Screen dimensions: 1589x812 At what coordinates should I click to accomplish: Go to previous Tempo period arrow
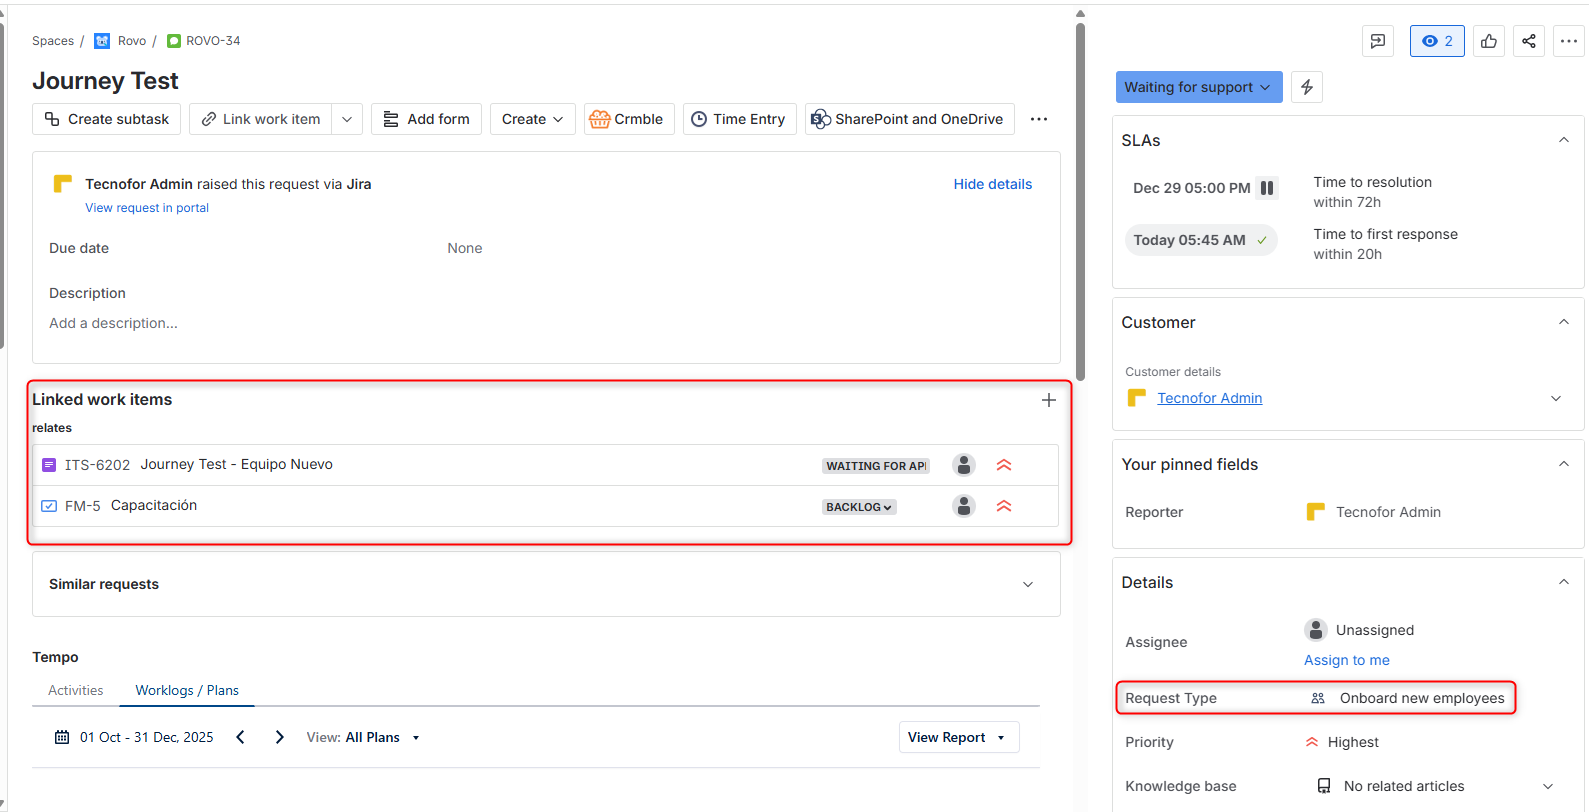(x=240, y=737)
